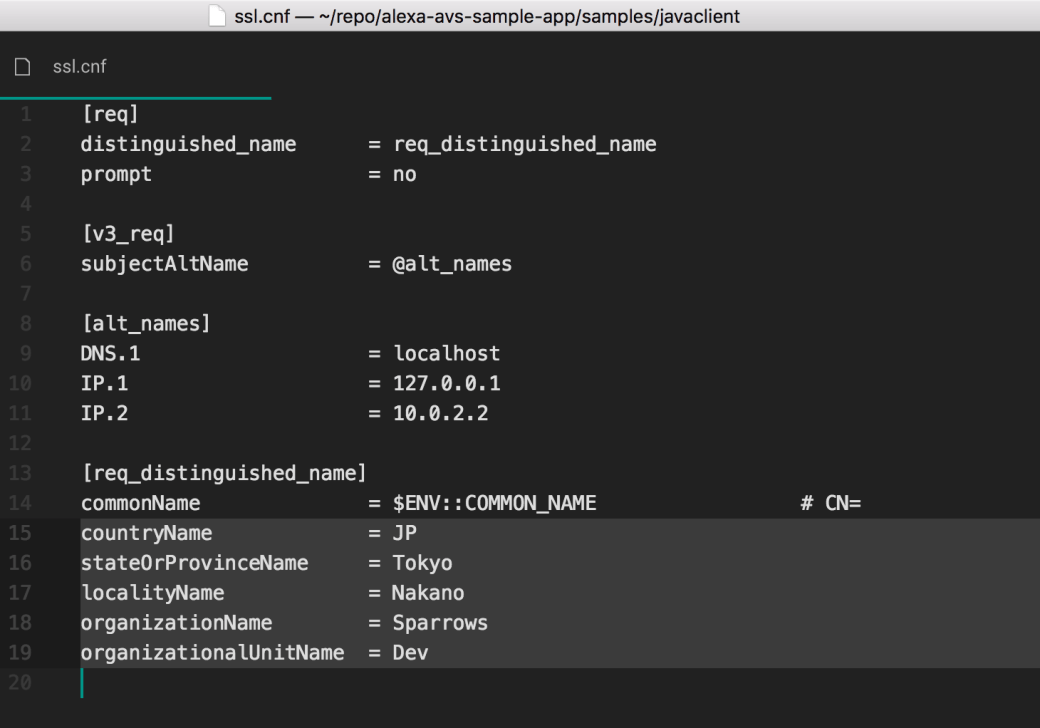
Task: Click the $ENV::COMMON_NAME value
Action: pyautogui.click(x=494, y=503)
